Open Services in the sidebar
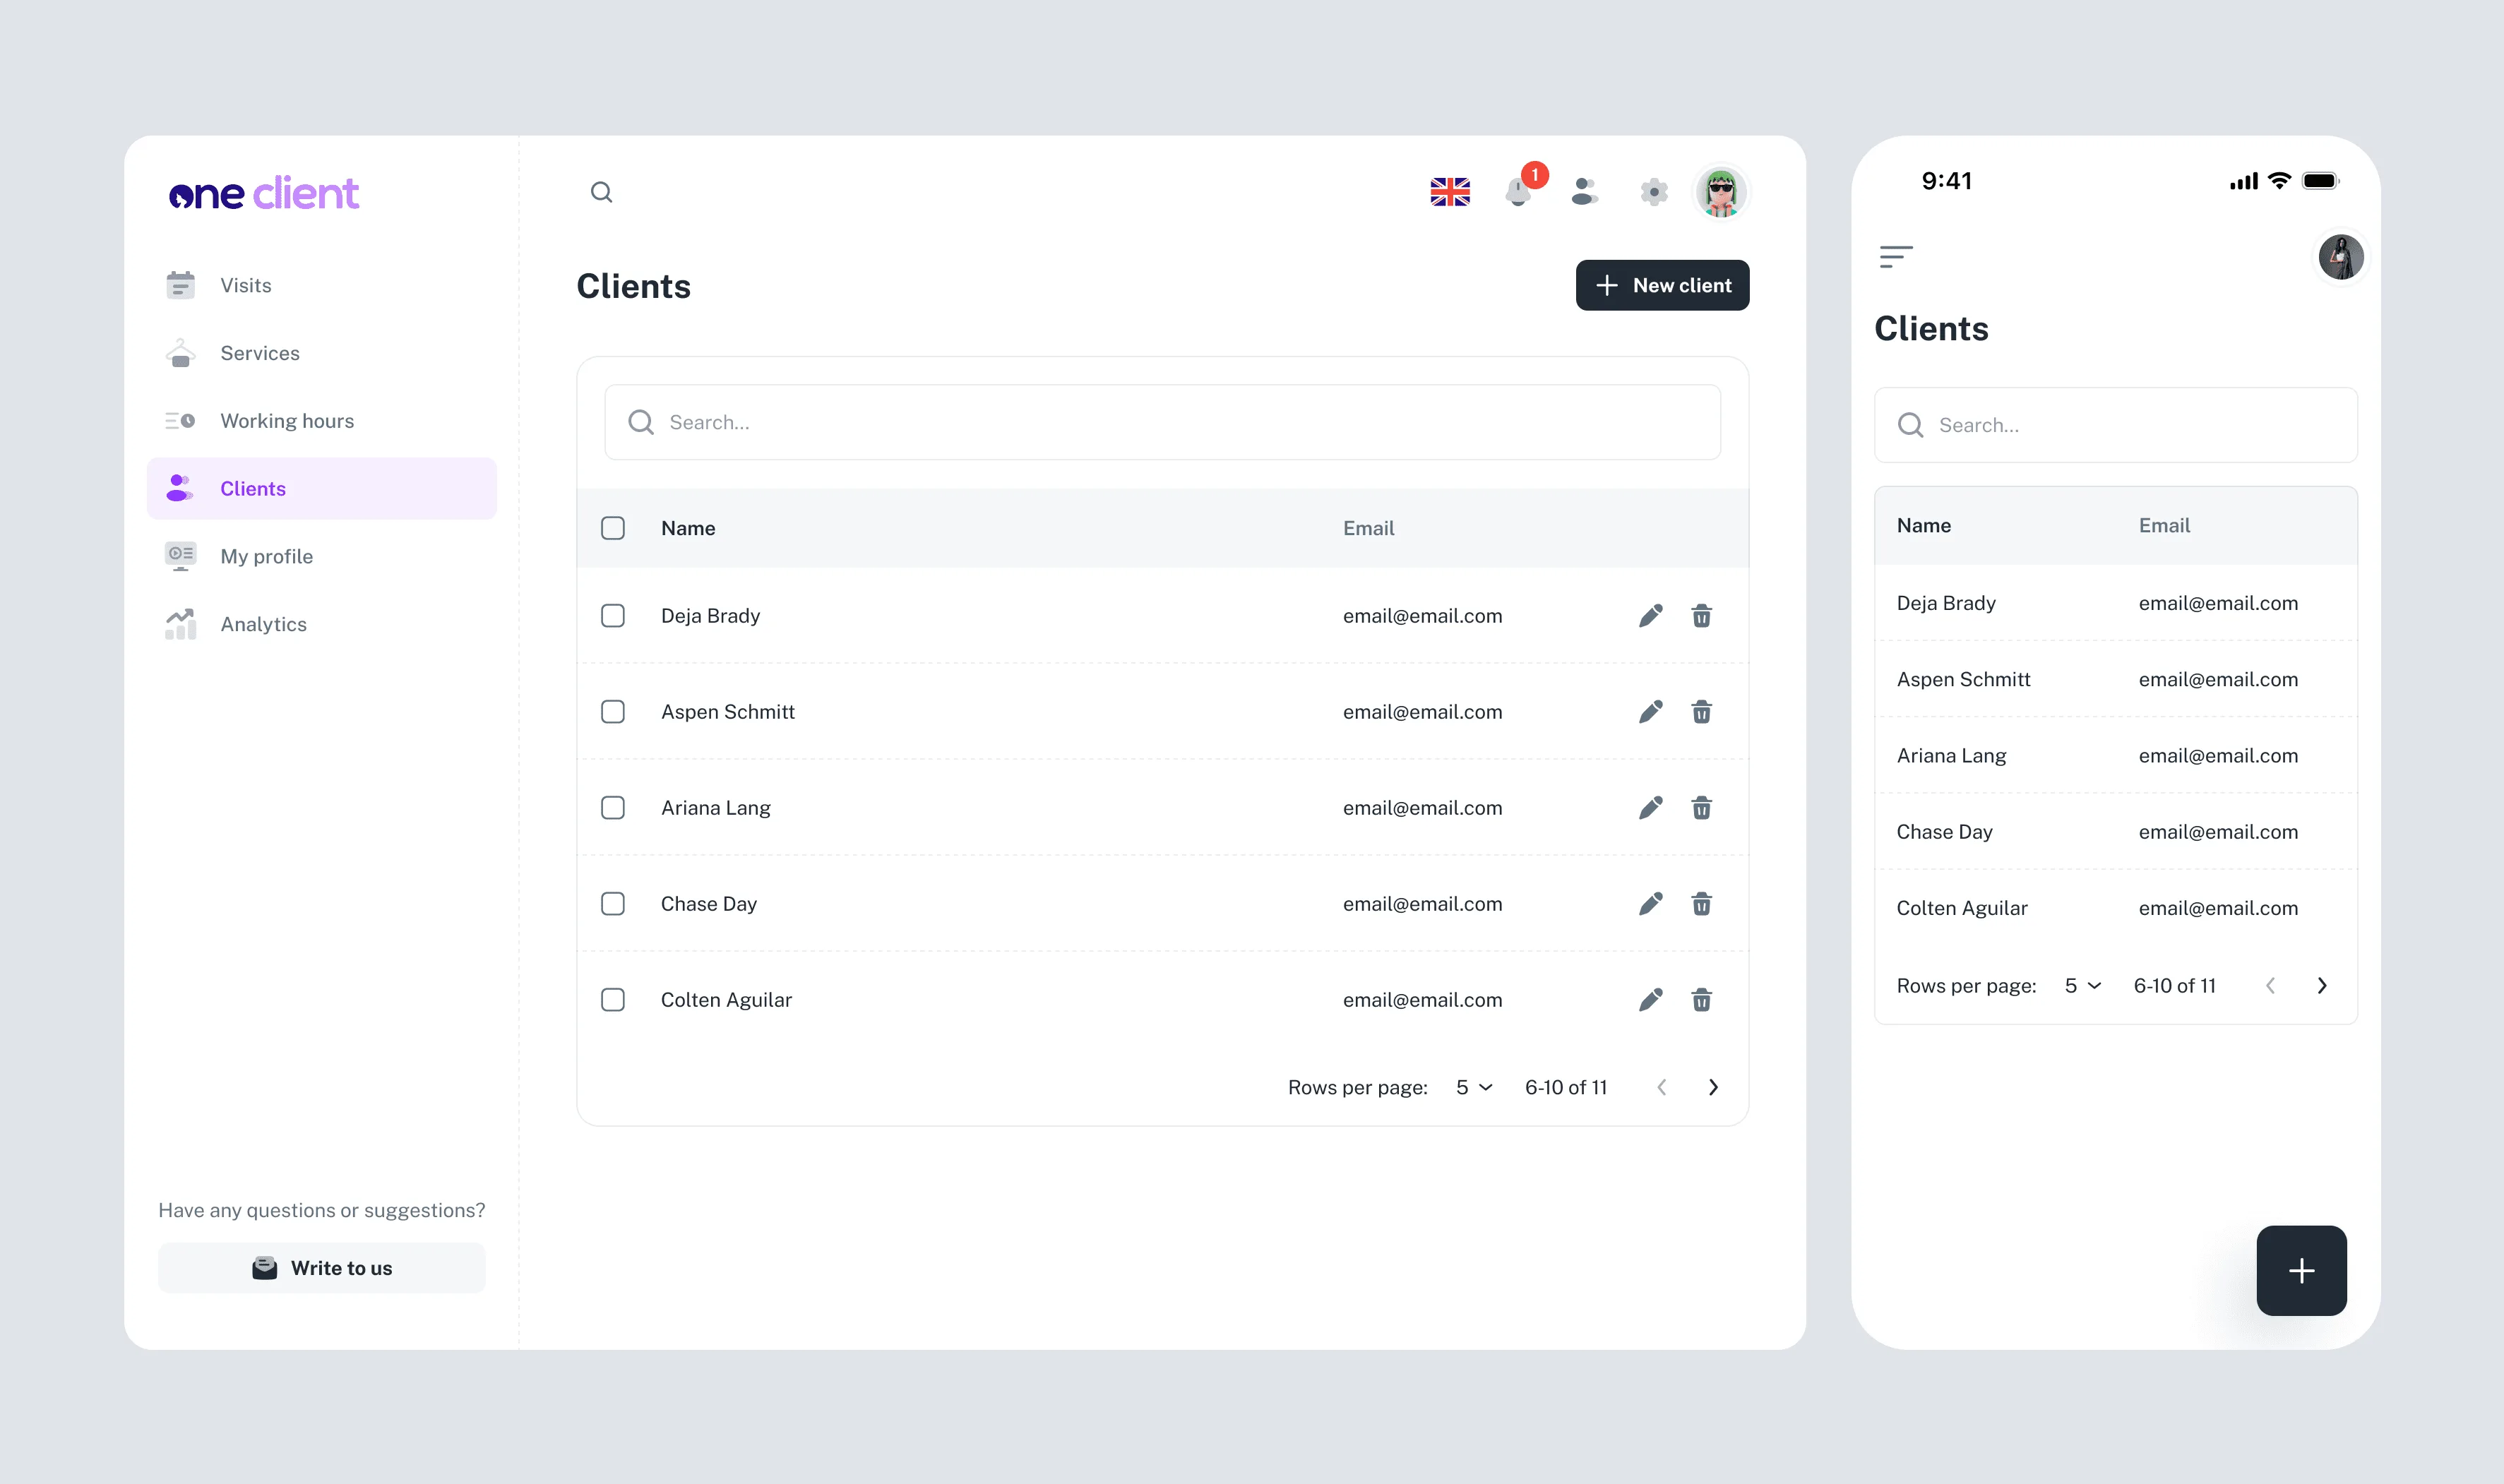 pos(322,353)
